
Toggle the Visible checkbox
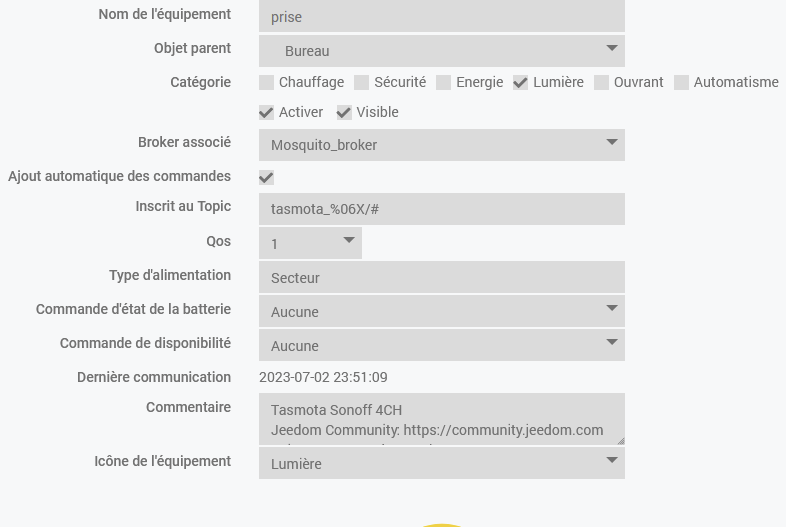(344, 113)
